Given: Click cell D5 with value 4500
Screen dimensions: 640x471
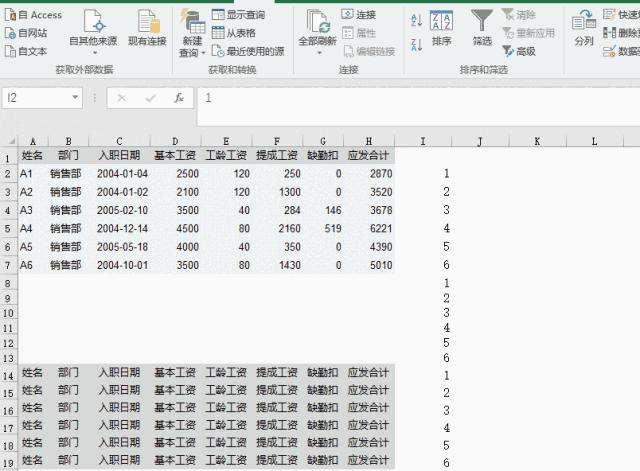Looking at the screenshot, I should pos(176,229).
